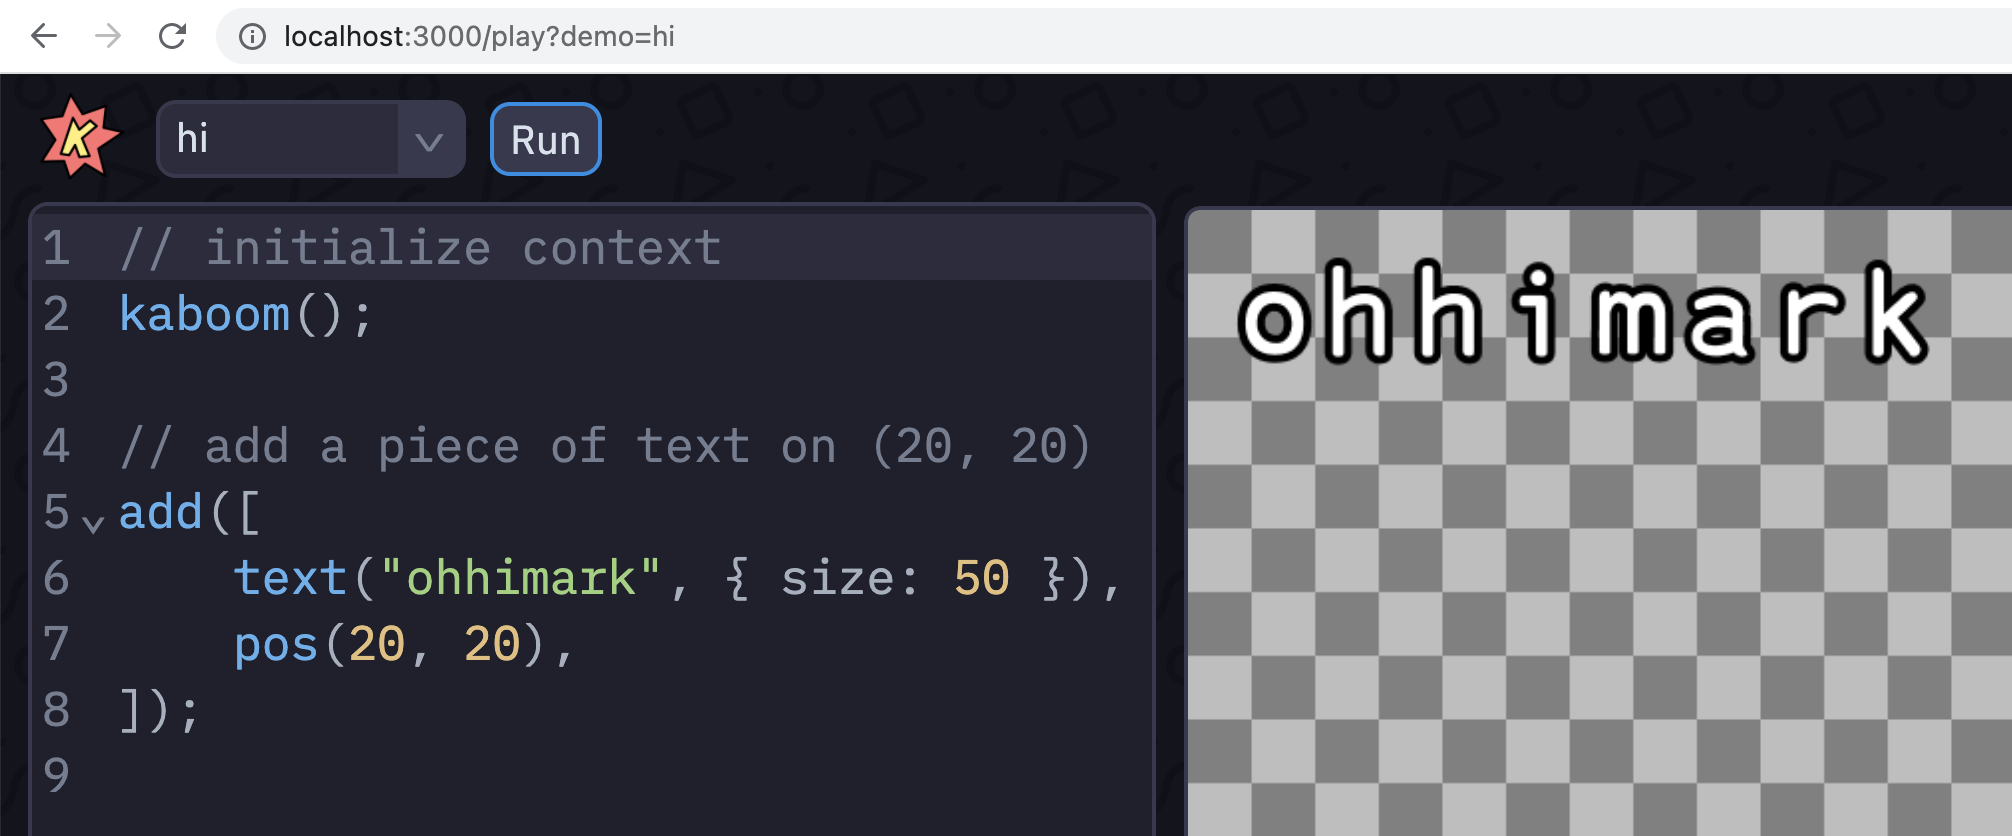Focus the address bar URL localhost:3000/play?demo=hi
Viewport: 2012px width, 836px height.
479,37
